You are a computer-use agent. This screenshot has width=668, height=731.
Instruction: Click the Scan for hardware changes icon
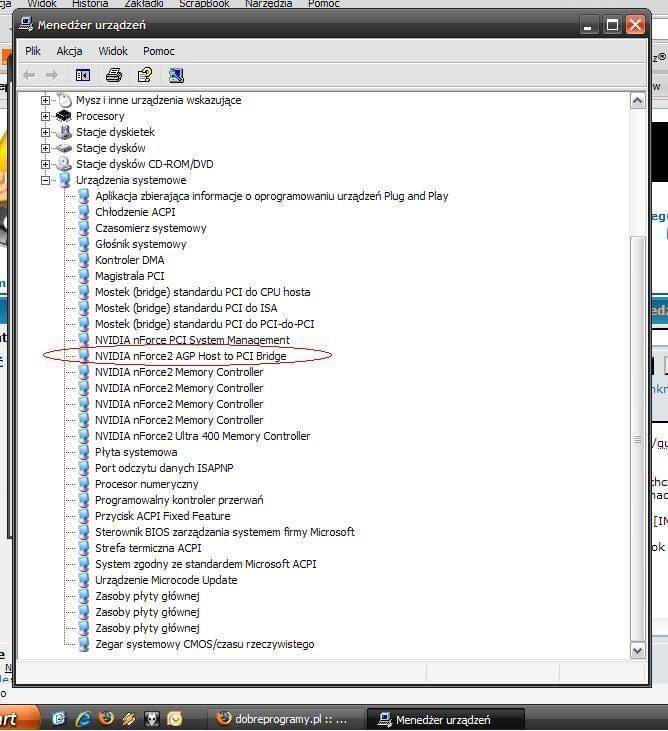pyautogui.click(x=176, y=75)
